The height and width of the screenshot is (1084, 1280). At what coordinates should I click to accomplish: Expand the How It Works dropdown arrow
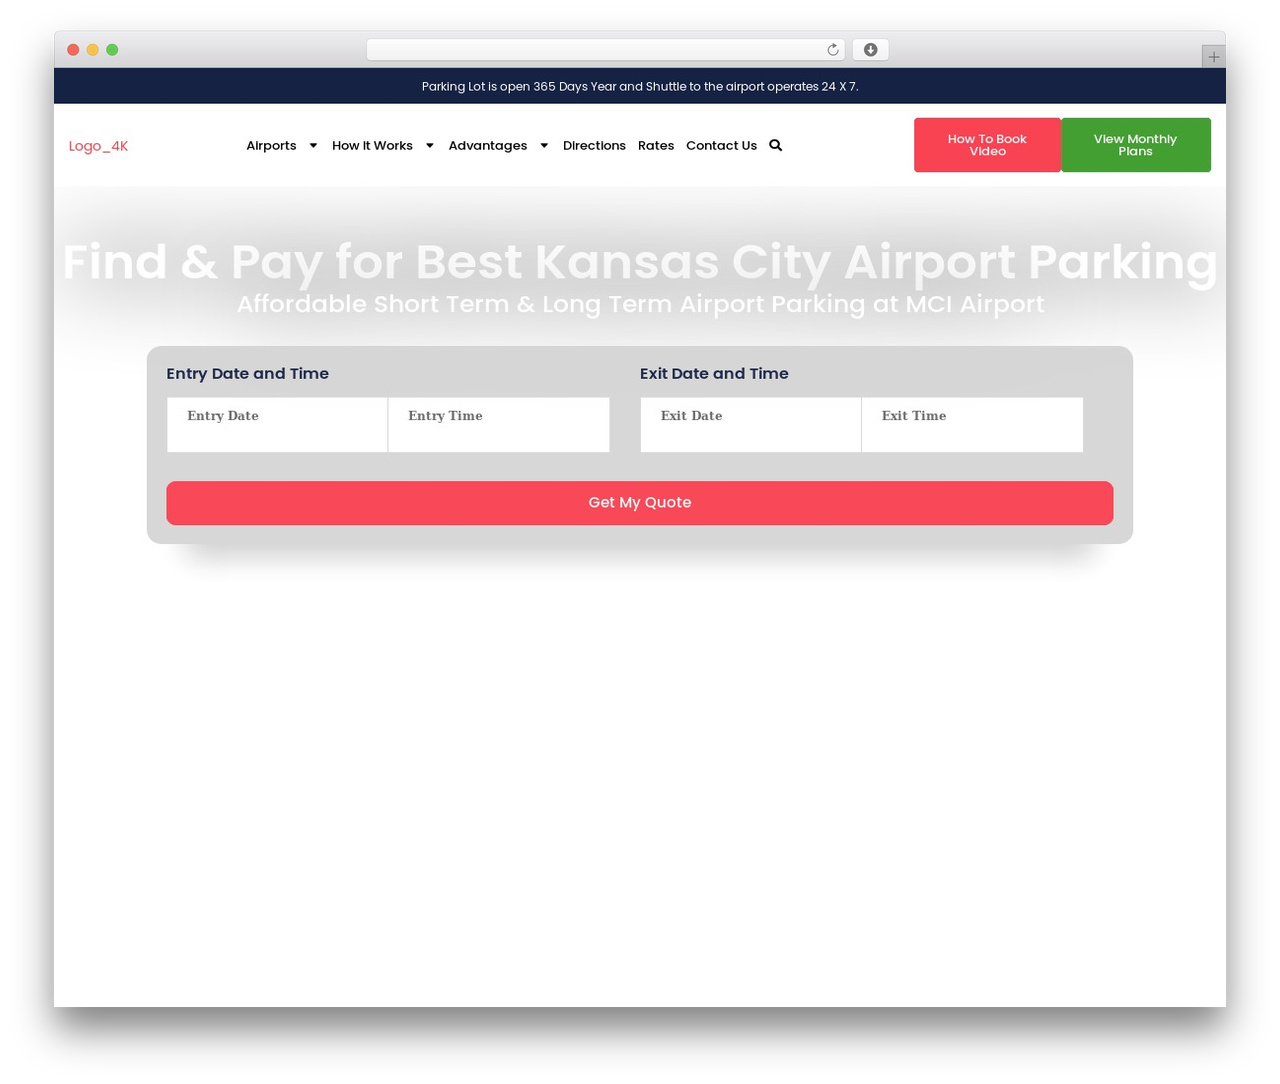click(x=430, y=146)
